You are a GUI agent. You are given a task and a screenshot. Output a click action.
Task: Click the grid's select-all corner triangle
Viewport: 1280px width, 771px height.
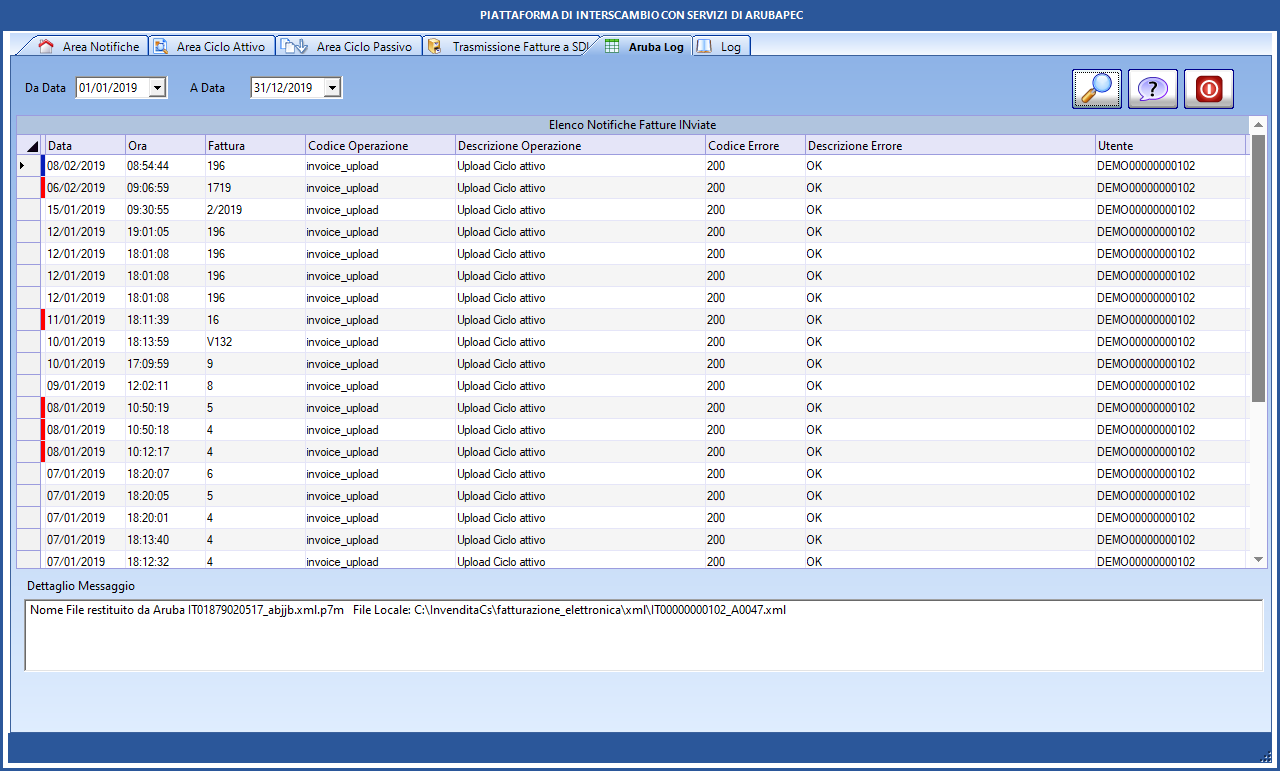tap(31, 146)
